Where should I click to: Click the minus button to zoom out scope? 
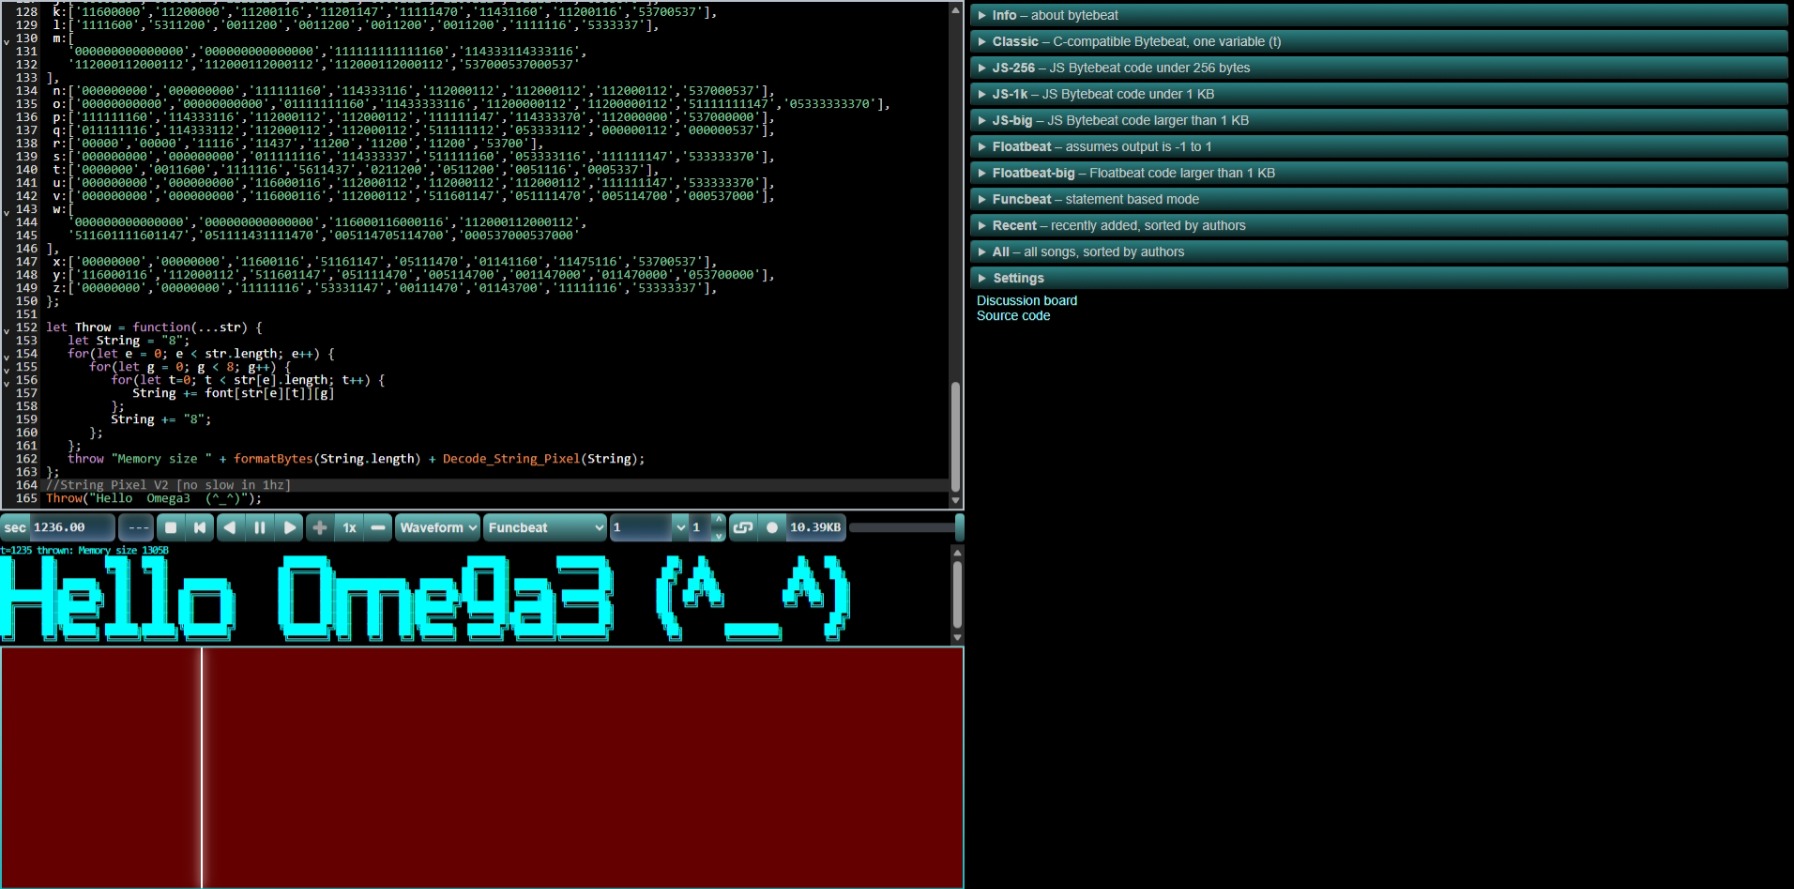point(378,527)
